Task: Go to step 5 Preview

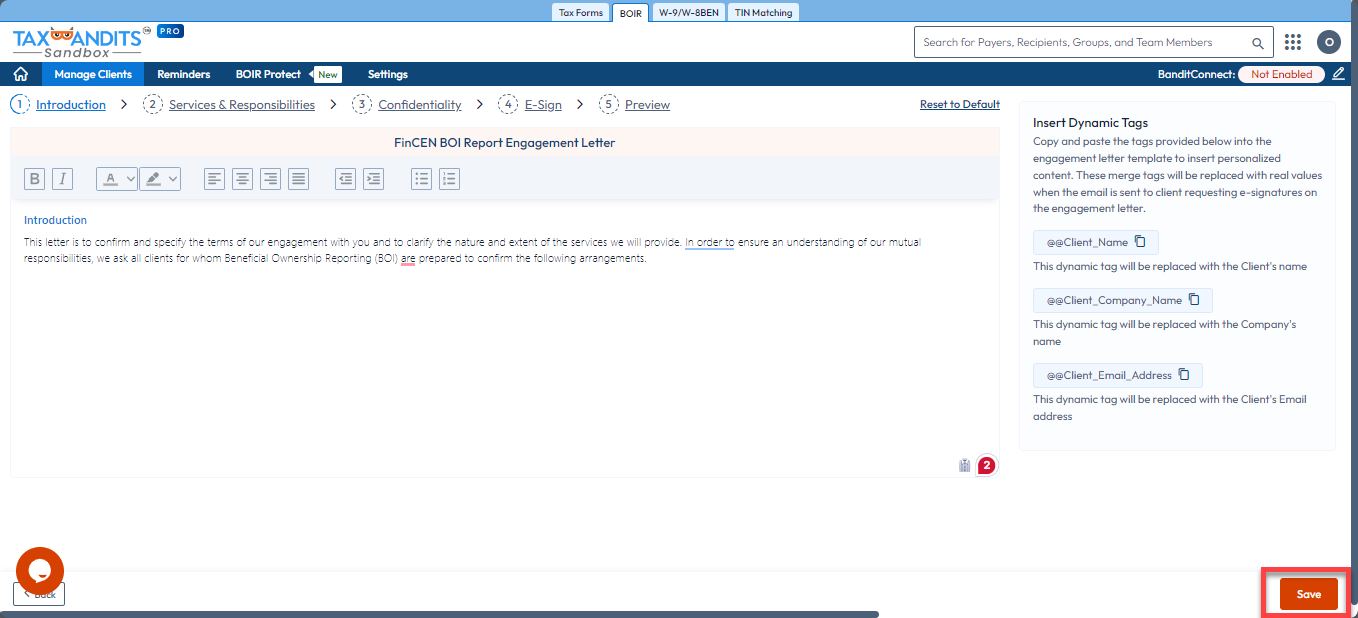Action: click(x=635, y=104)
